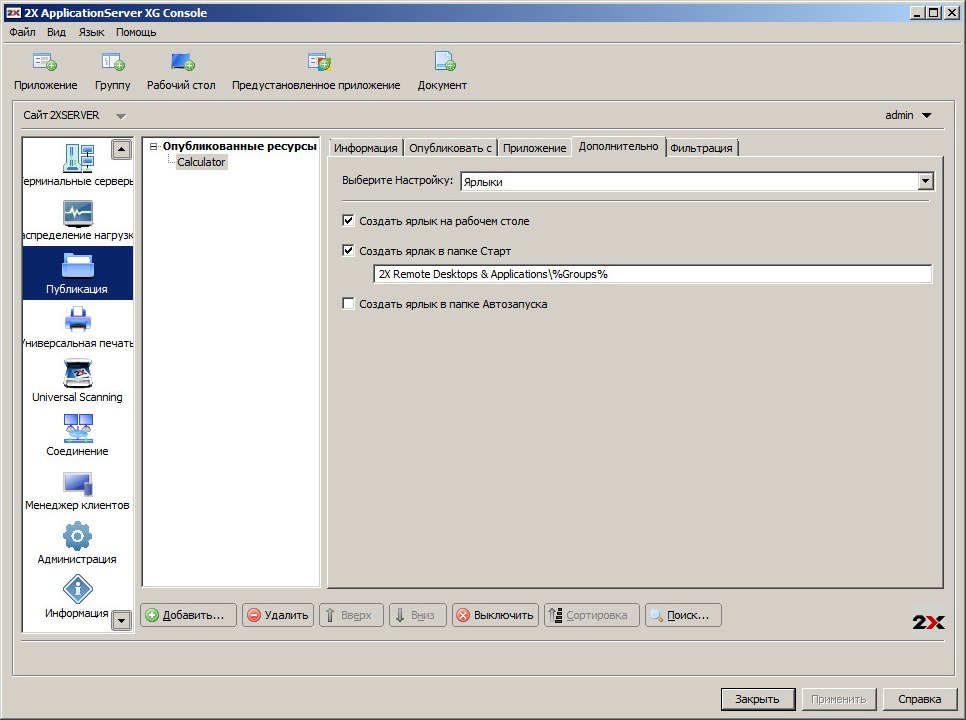Click the sidebar scroll down arrow
Screen dimensions: 966x720
tap(121, 620)
